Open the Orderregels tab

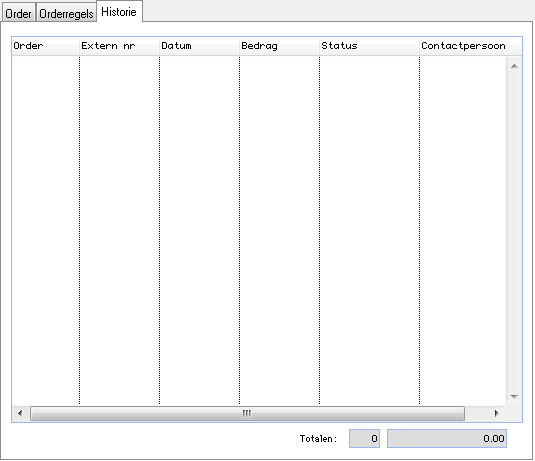(66, 13)
